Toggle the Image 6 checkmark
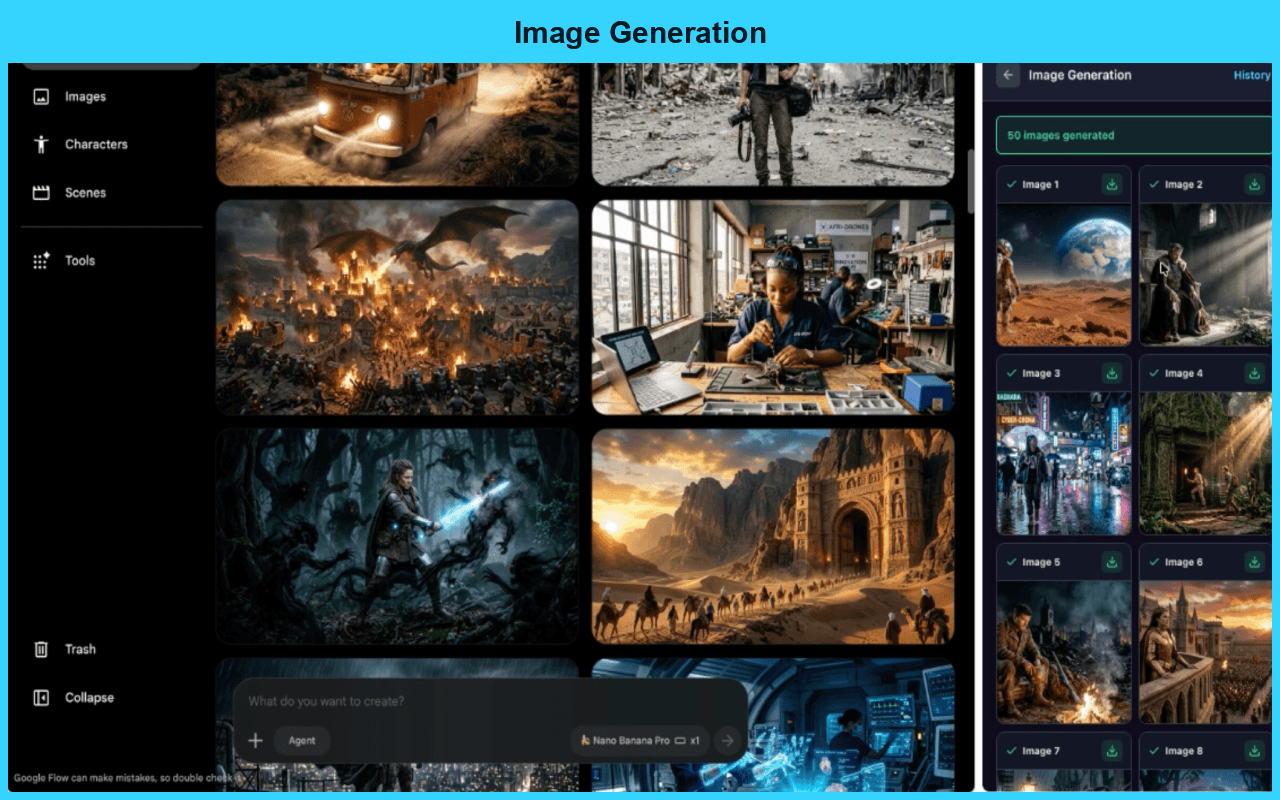This screenshot has height=800, width=1280. [1154, 563]
